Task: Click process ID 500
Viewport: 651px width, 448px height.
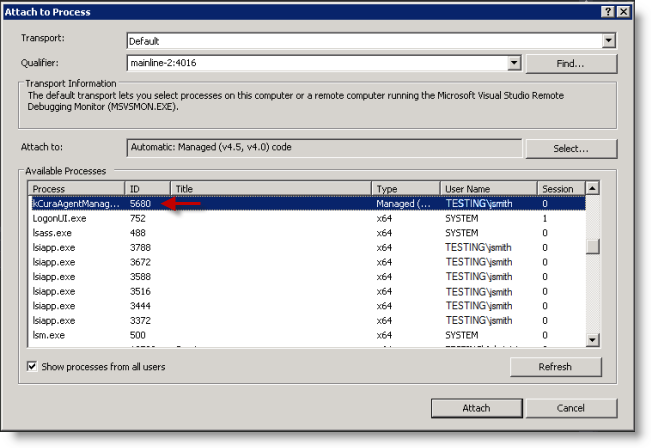Action: pyautogui.click(x=137, y=335)
